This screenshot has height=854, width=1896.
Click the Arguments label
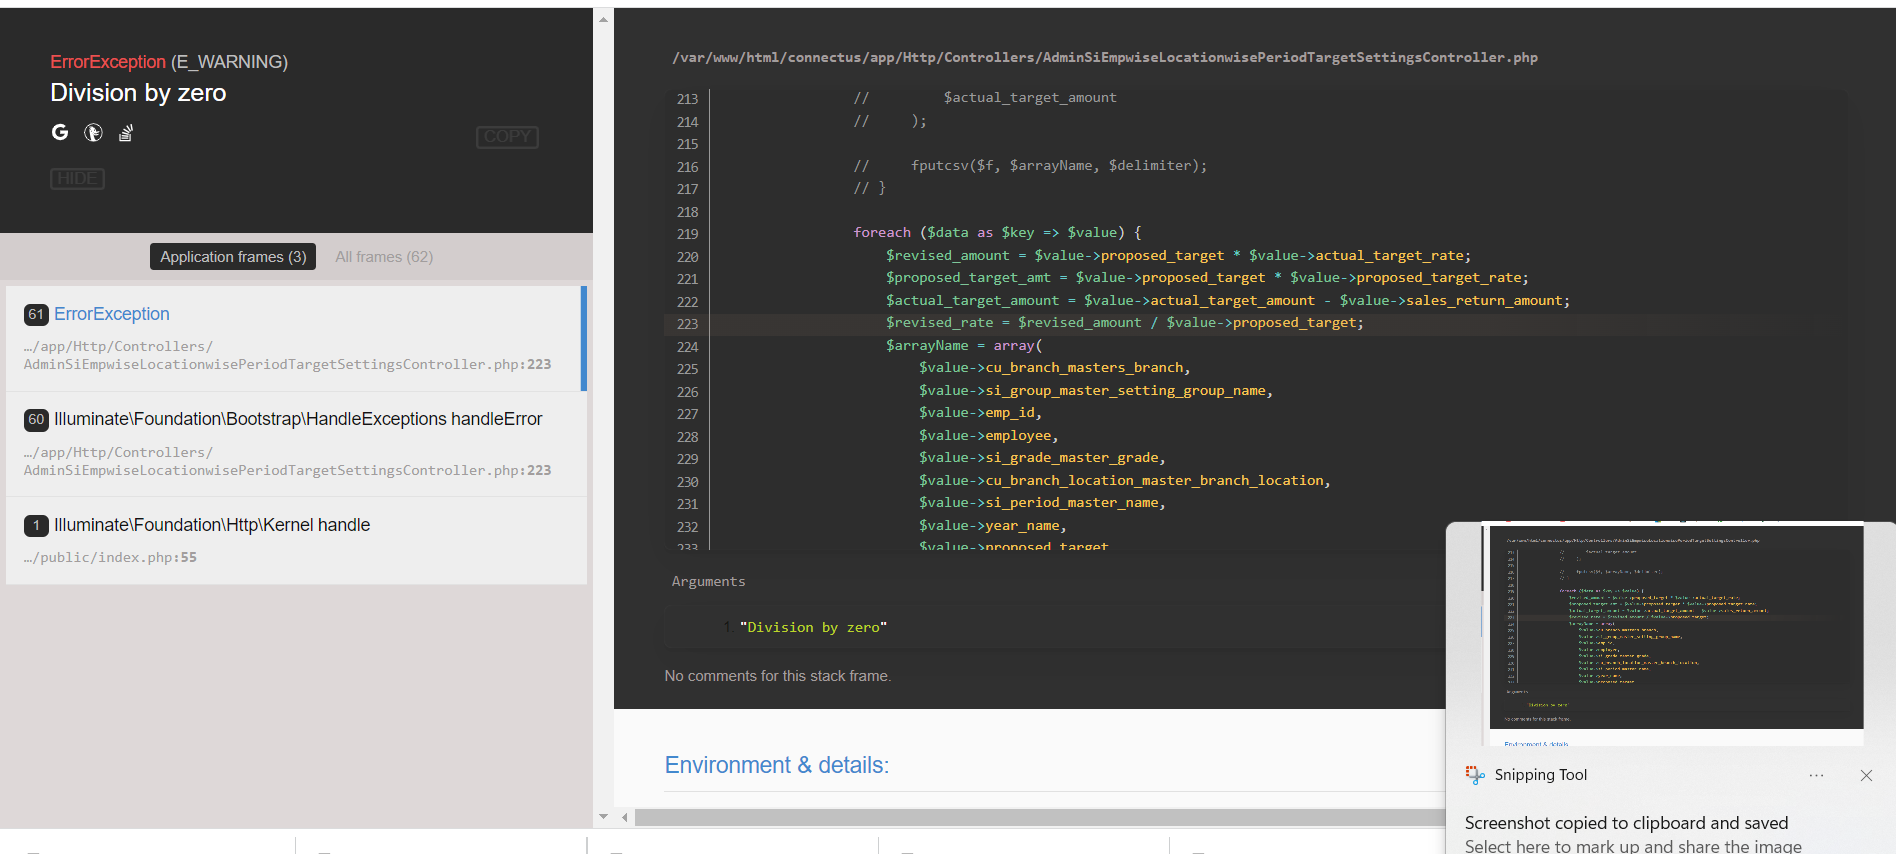708,582
